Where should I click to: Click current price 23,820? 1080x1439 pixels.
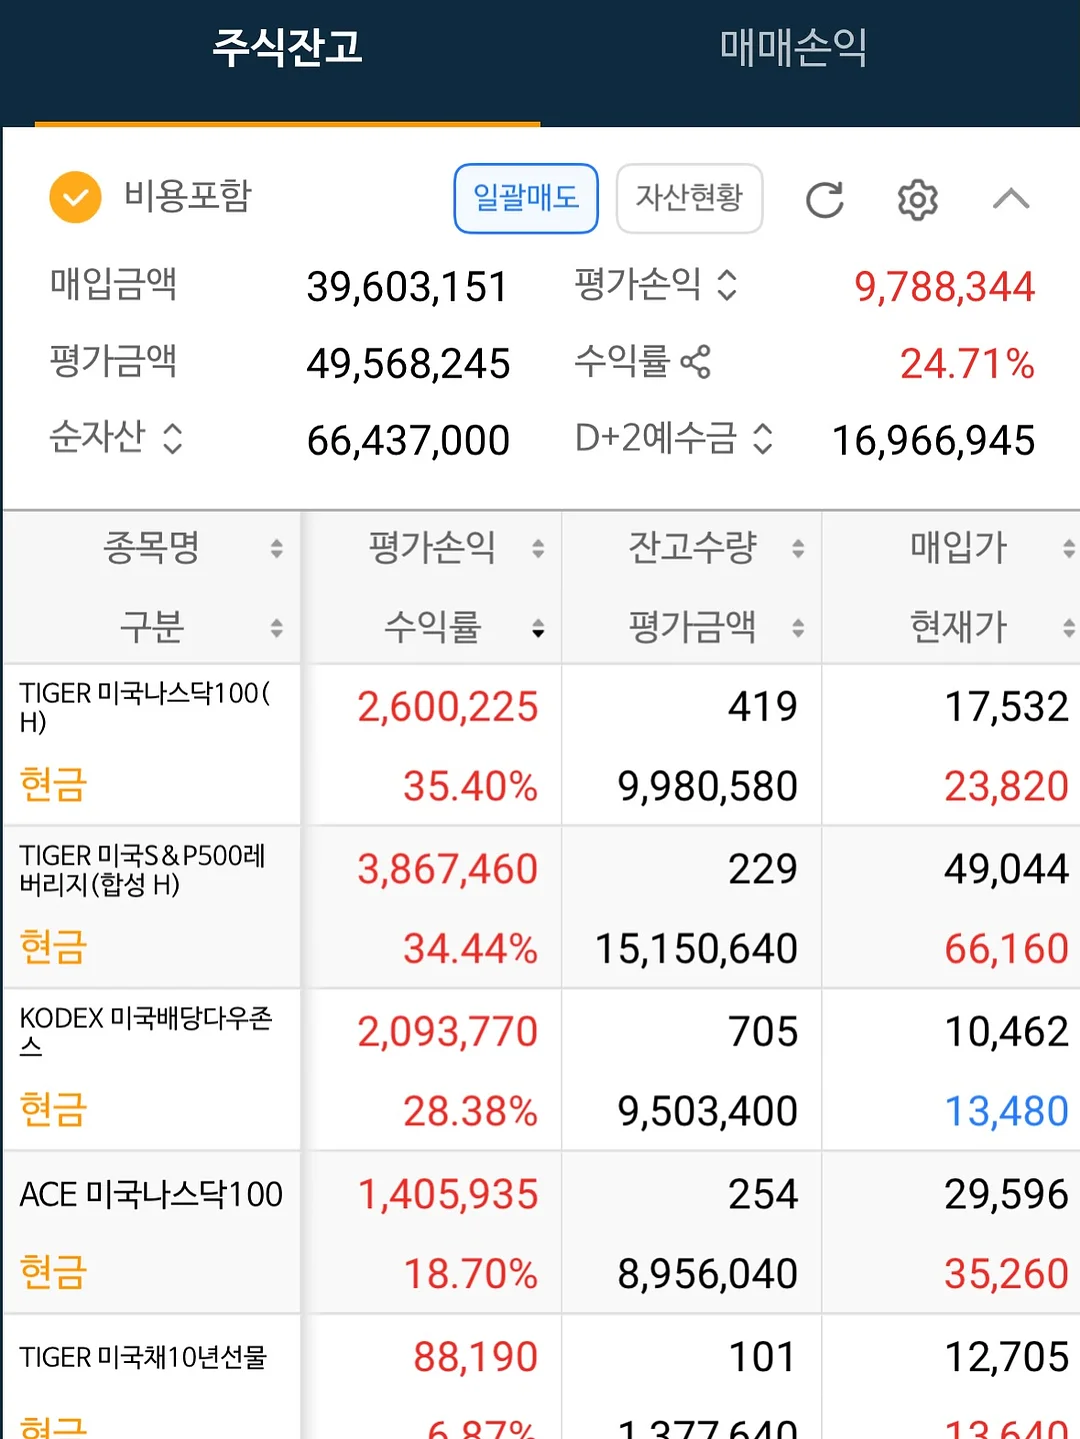tap(1007, 786)
